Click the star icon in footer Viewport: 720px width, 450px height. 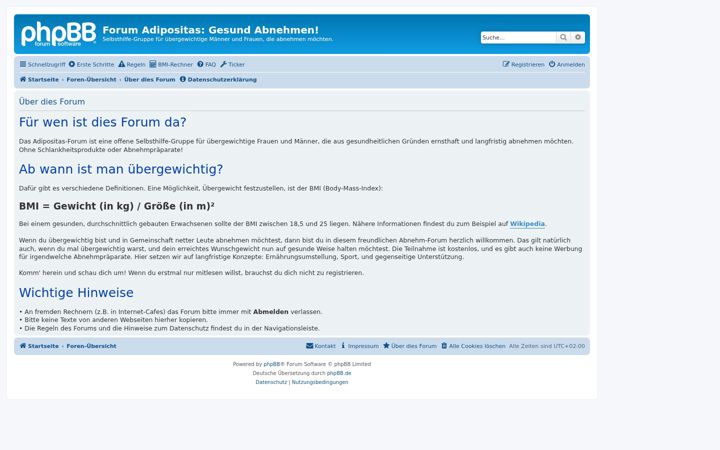pyautogui.click(x=387, y=346)
